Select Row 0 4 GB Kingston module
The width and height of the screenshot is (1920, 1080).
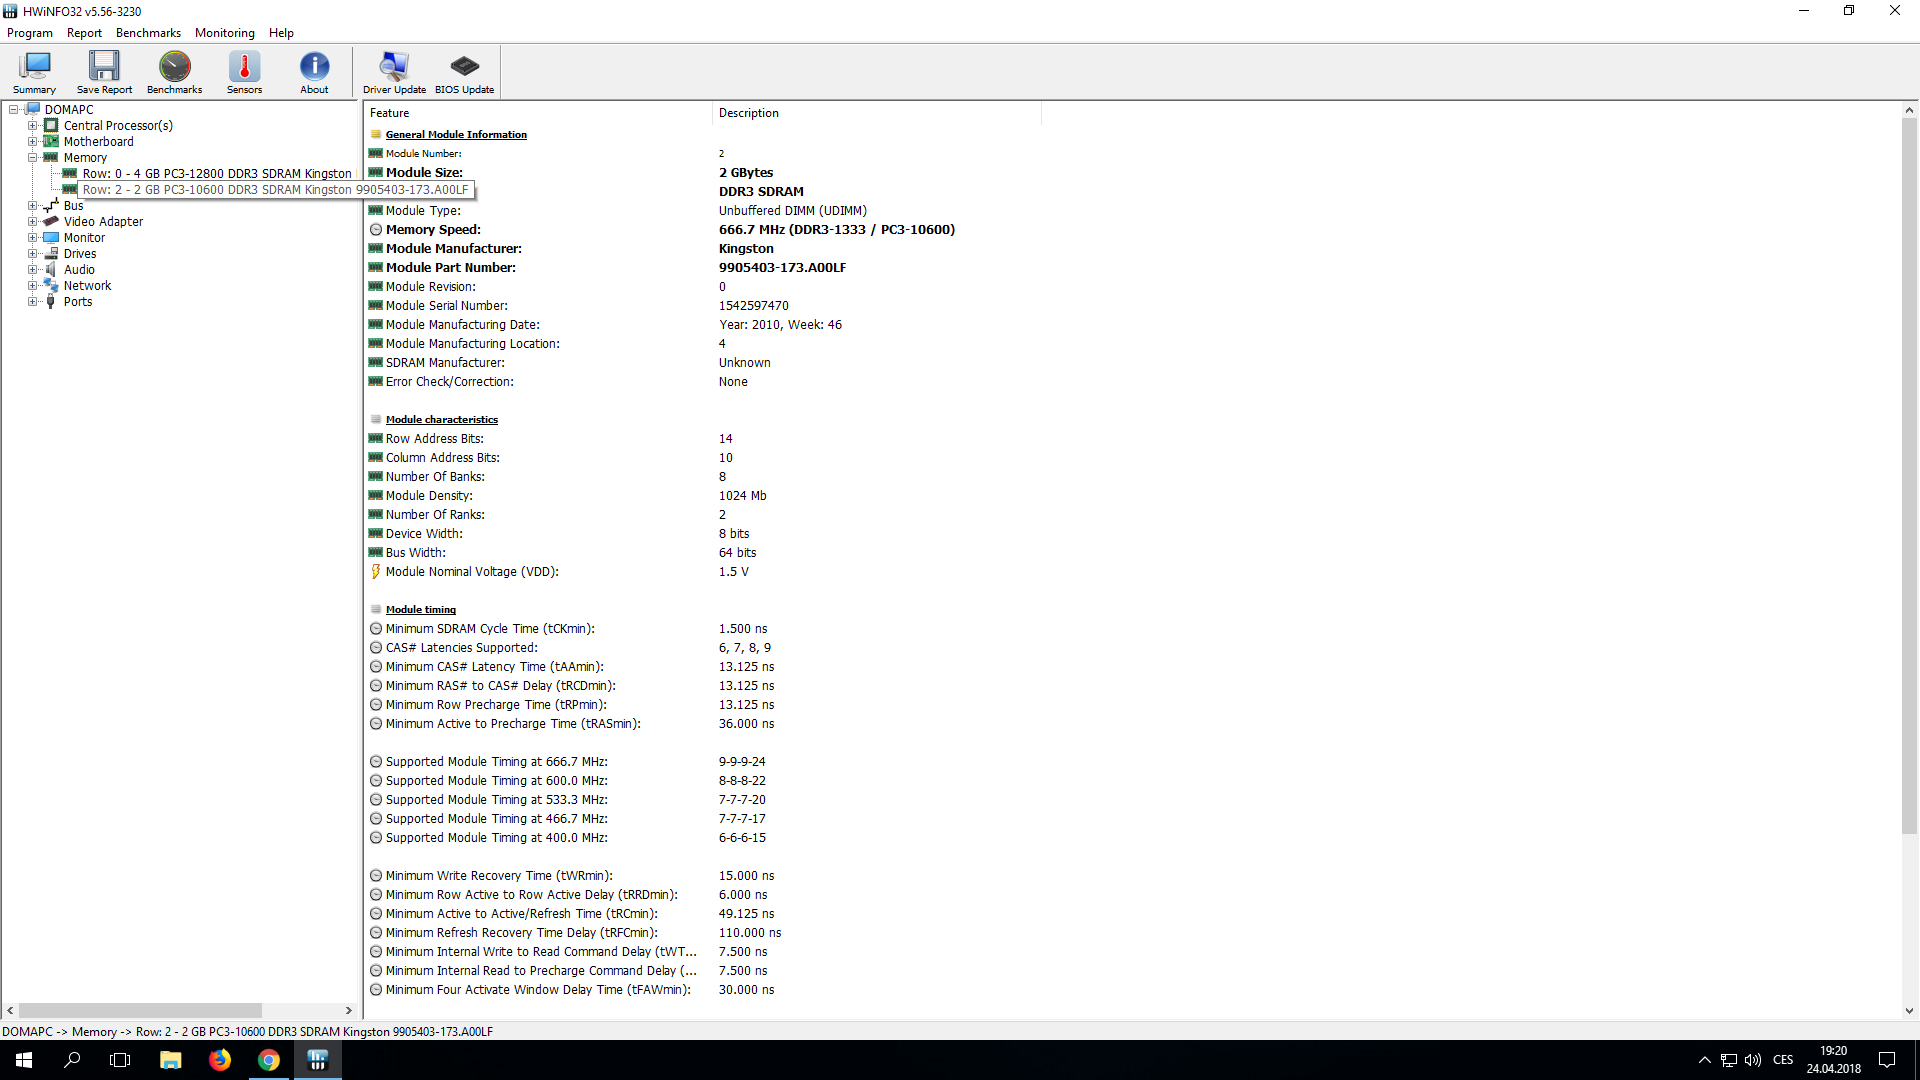(x=216, y=174)
